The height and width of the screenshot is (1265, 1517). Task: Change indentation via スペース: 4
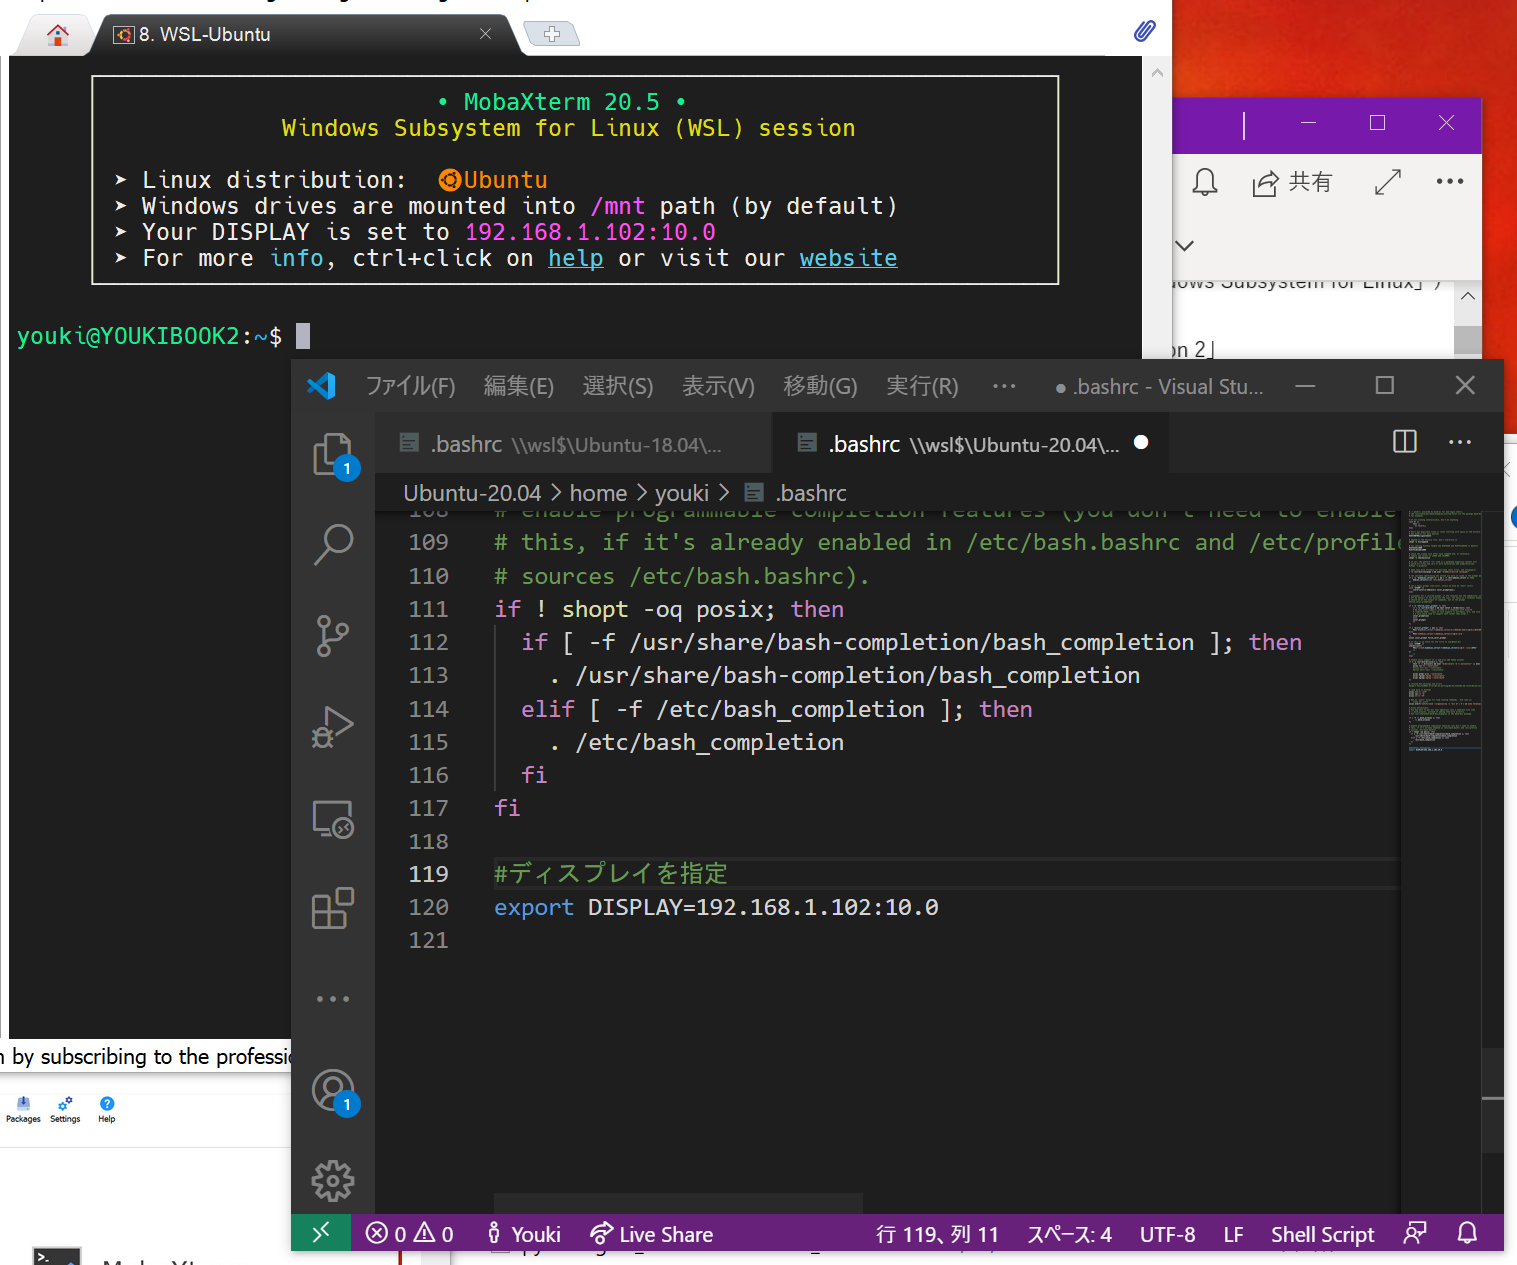(x=1069, y=1234)
